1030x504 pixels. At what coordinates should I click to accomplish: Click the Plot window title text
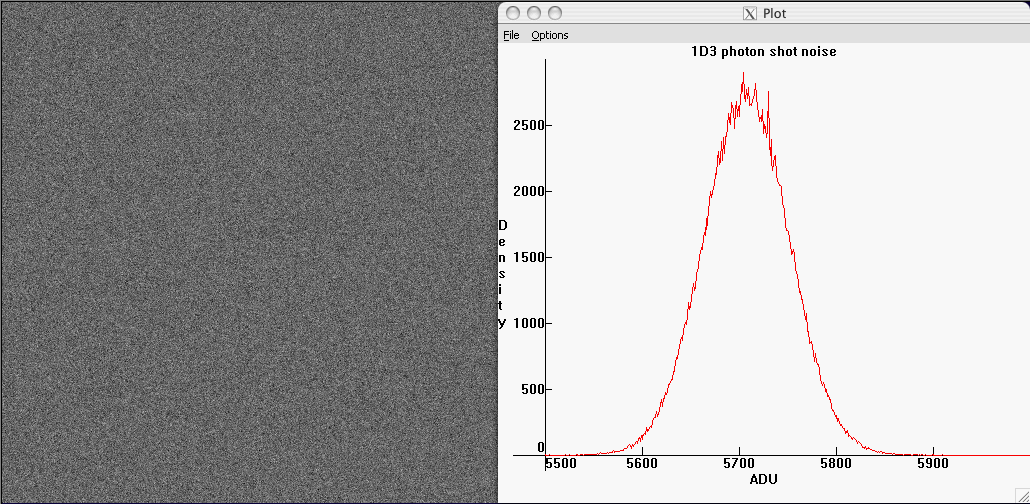click(x=774, y=13)
